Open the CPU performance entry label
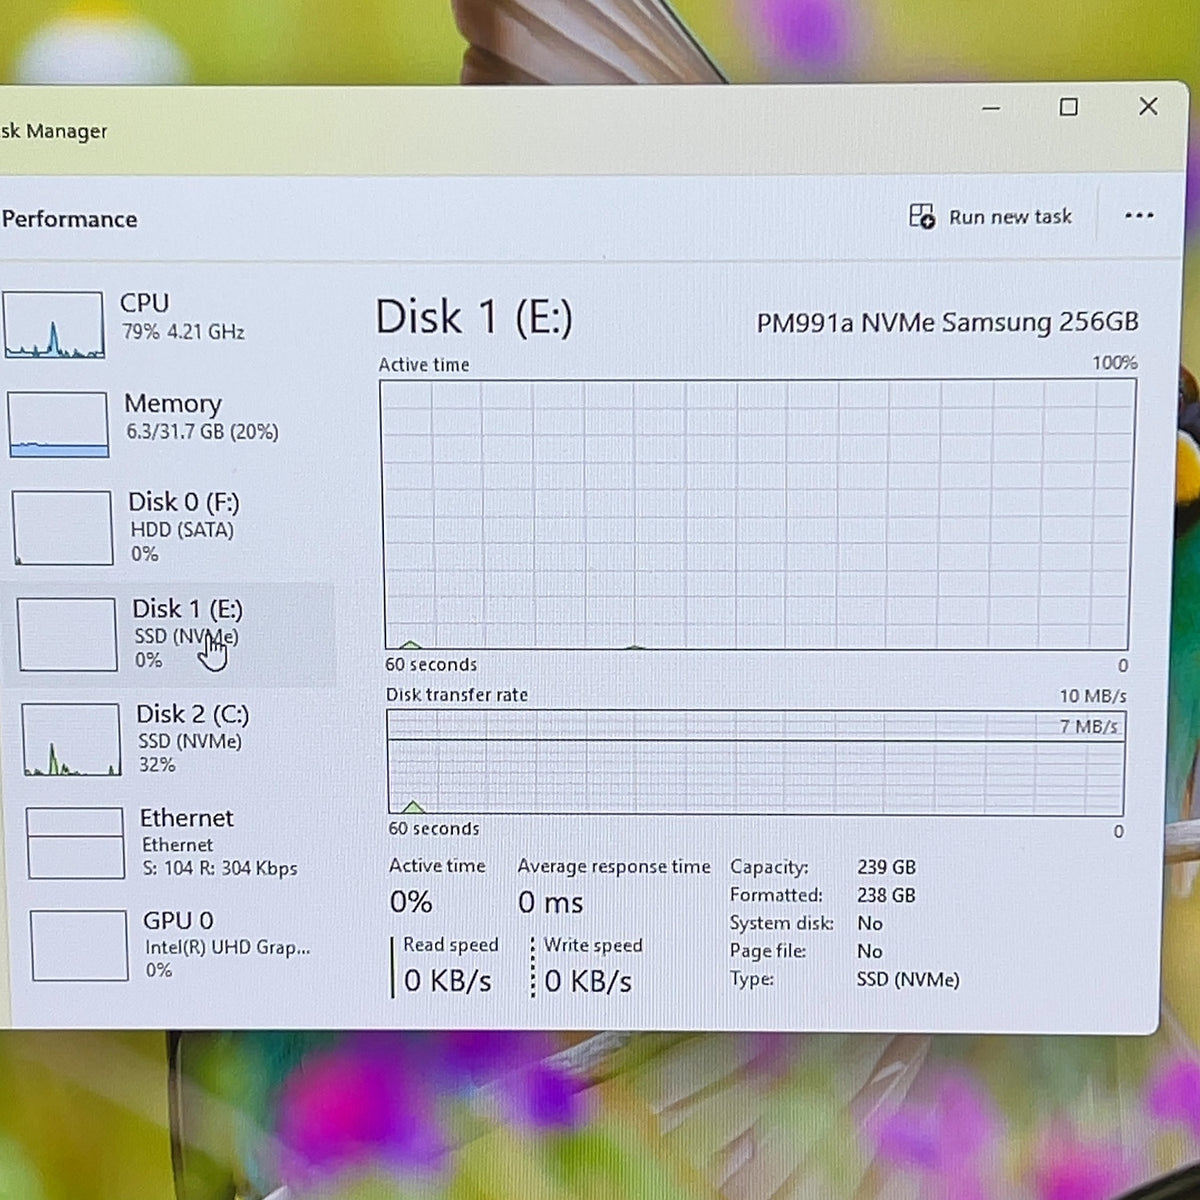The width and height of the screenshot is (1200, 1200). click(145, 303)
